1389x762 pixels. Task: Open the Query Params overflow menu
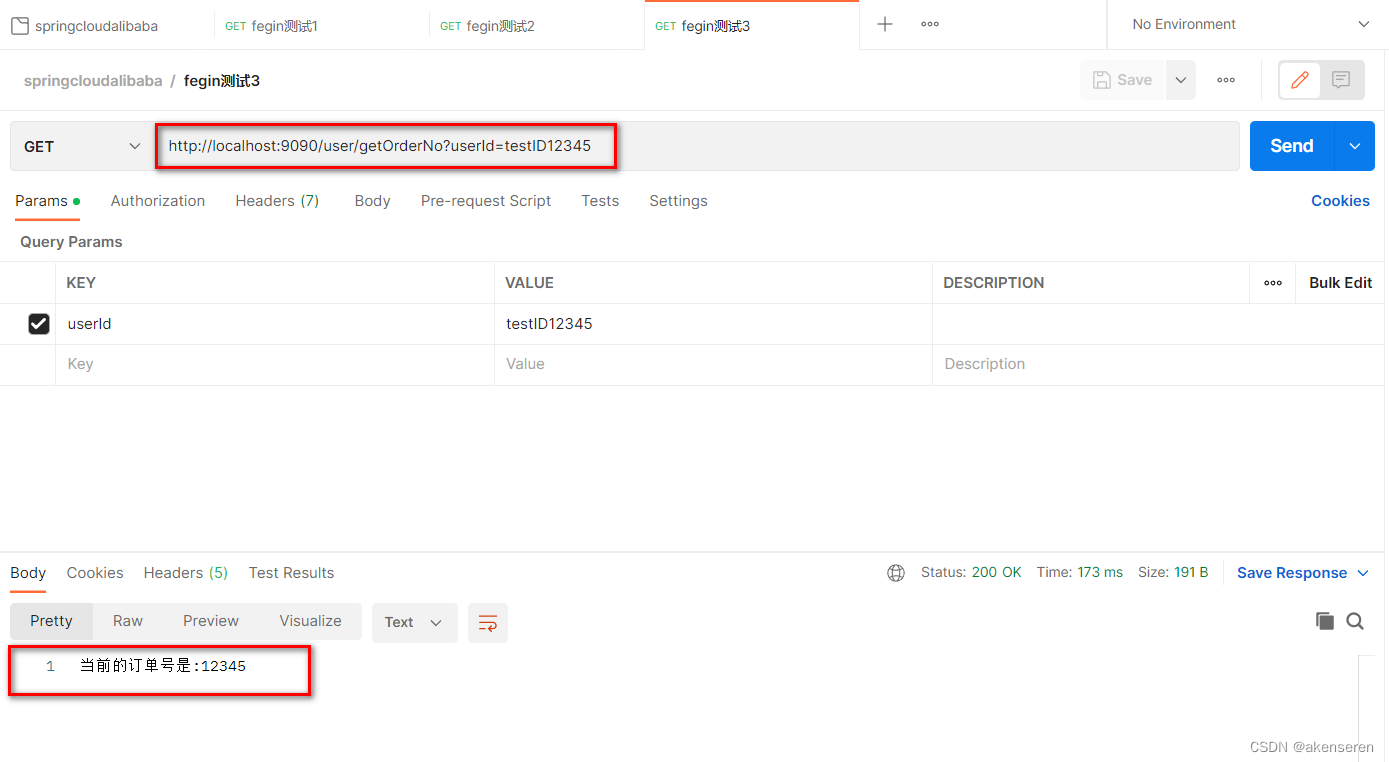point(1272,283)
